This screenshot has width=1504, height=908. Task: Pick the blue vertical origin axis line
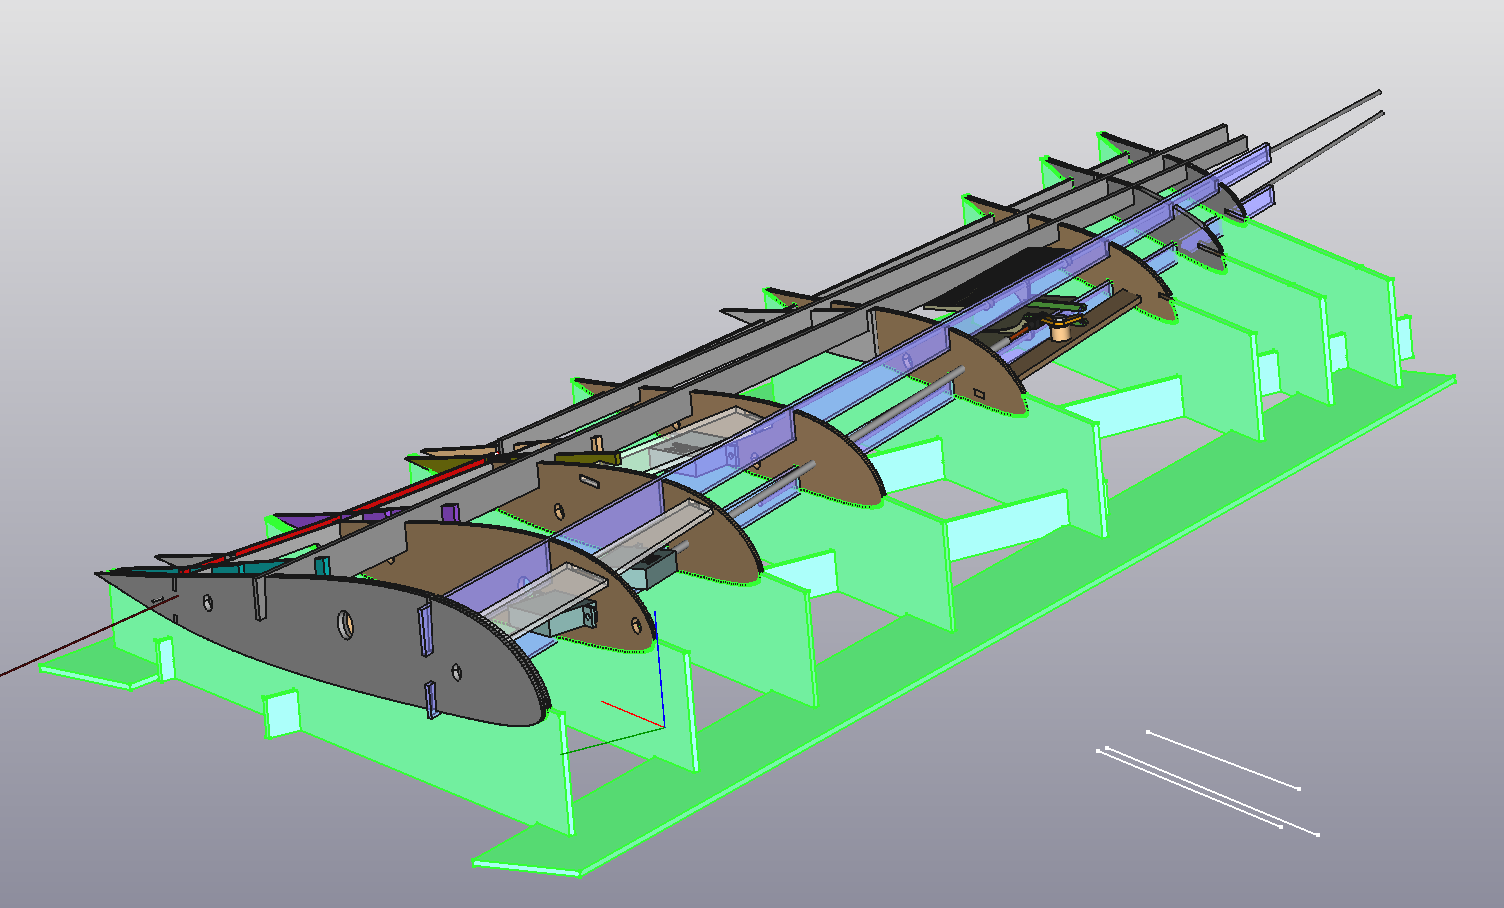coord(657,670)
